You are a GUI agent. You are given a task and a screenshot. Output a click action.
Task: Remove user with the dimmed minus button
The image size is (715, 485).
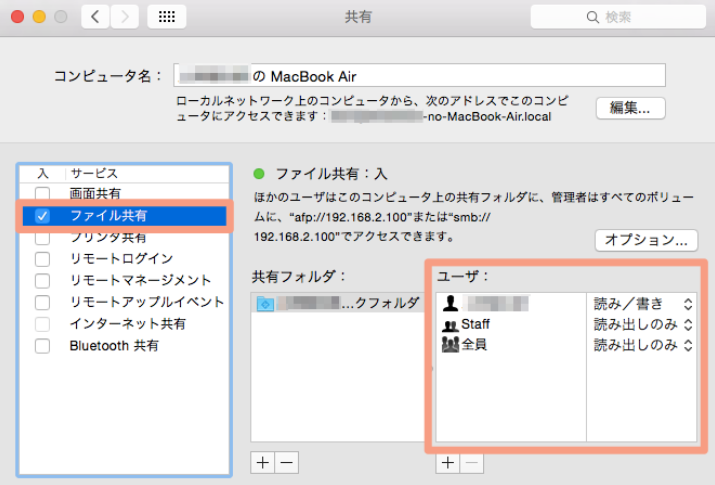tap(472, 463)
